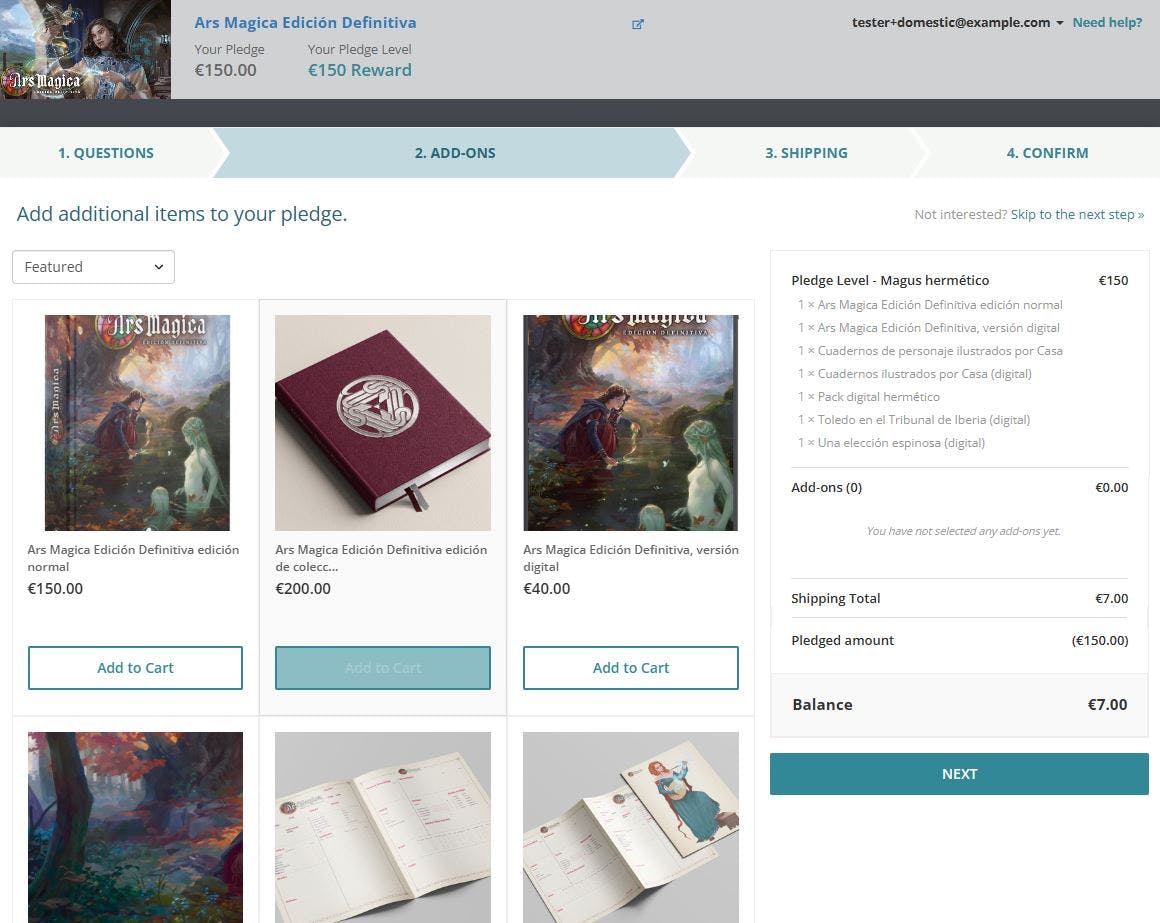Image resolution: width=1160 pixels, height=923 pixels.
Task: View the edición normal book cover image
Action: tap(137, 423)
